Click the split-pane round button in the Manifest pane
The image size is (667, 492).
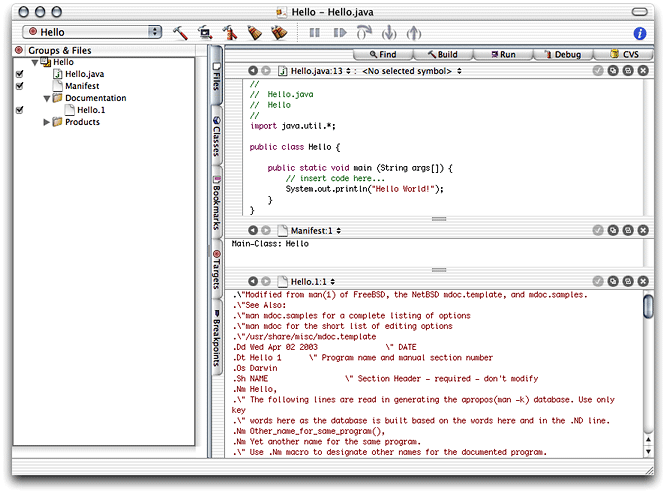coord(628,230)
